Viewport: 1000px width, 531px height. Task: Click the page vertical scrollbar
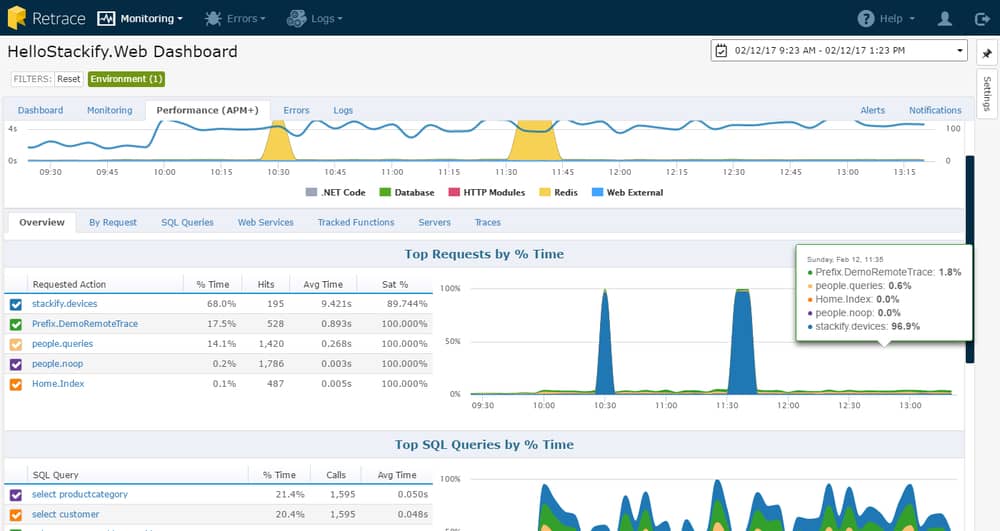point(969,259)
